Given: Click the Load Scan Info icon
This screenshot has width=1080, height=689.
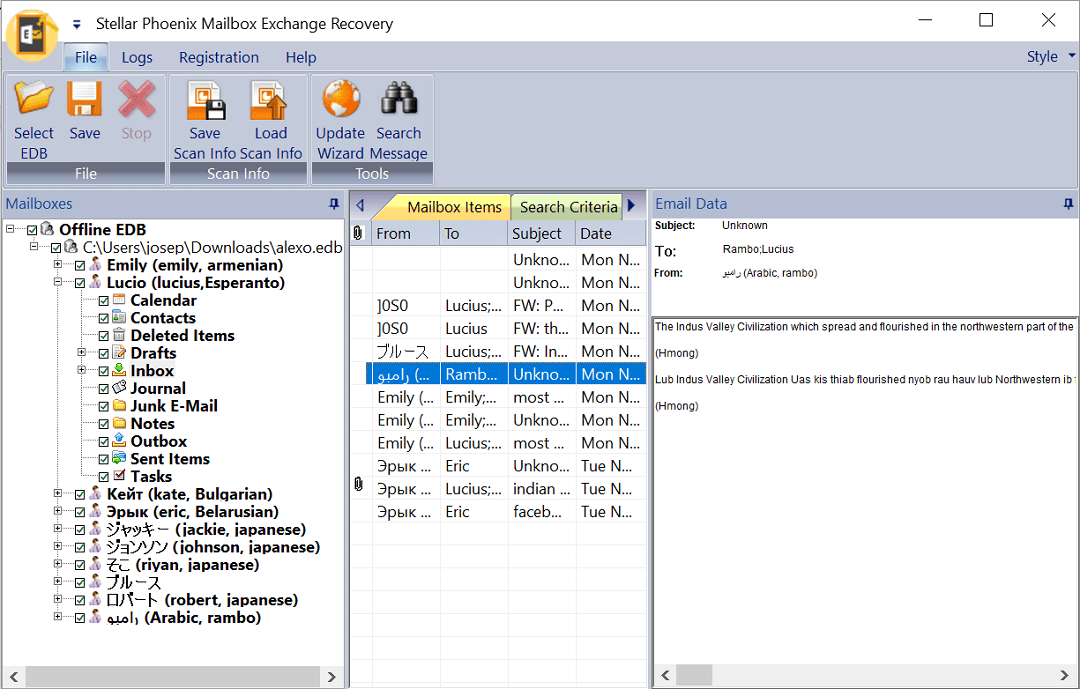Looking at the screenshot, I should 270,100.
